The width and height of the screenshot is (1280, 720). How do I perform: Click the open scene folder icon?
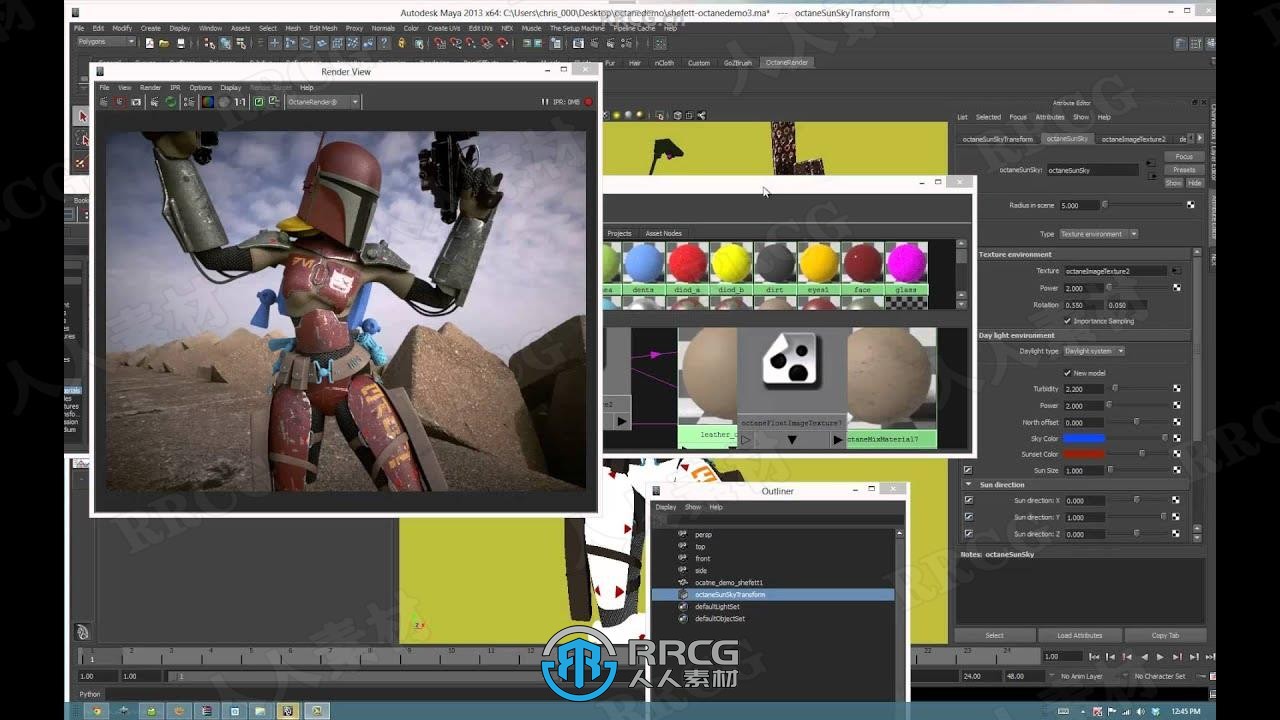[164, 43]
